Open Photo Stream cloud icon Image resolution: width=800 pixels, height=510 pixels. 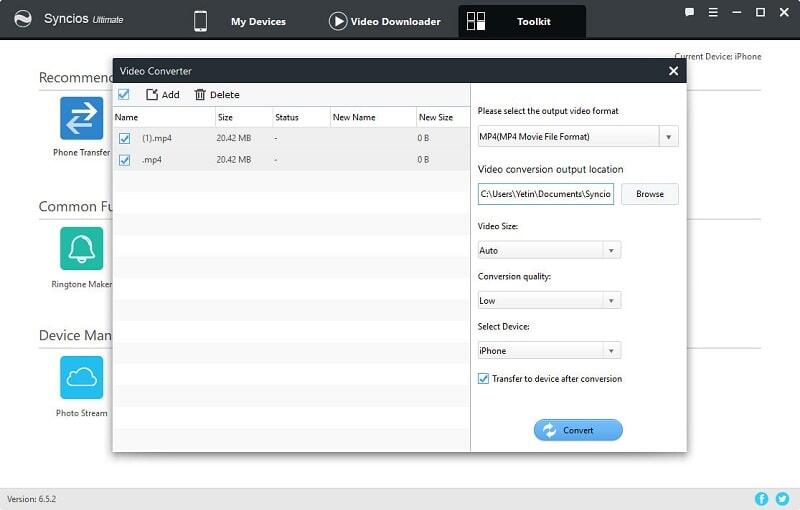[81, 377]
